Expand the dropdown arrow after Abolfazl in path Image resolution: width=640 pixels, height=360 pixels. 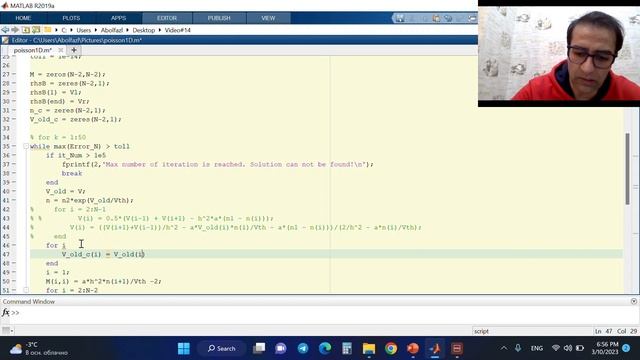128,30
